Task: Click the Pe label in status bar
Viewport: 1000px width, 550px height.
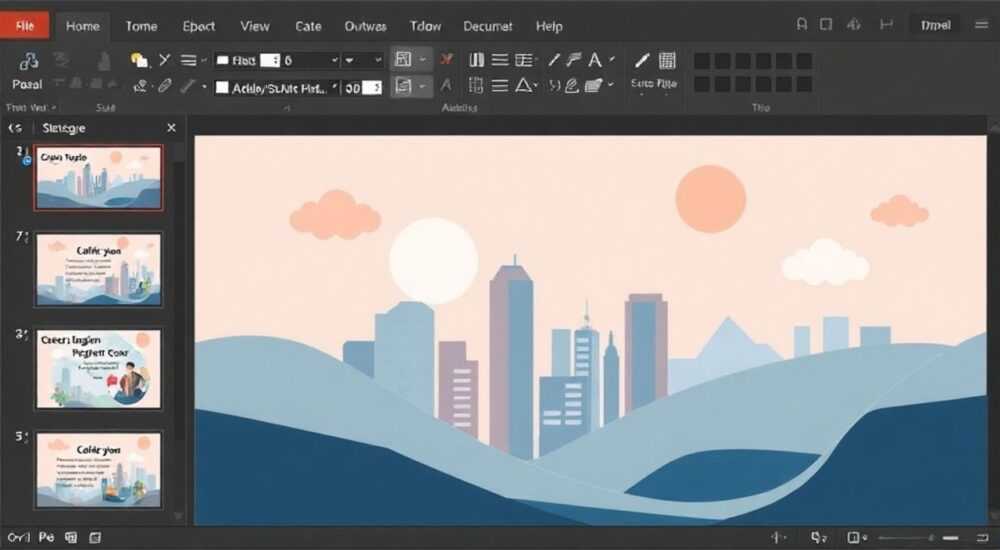Action: pos(46,537)
